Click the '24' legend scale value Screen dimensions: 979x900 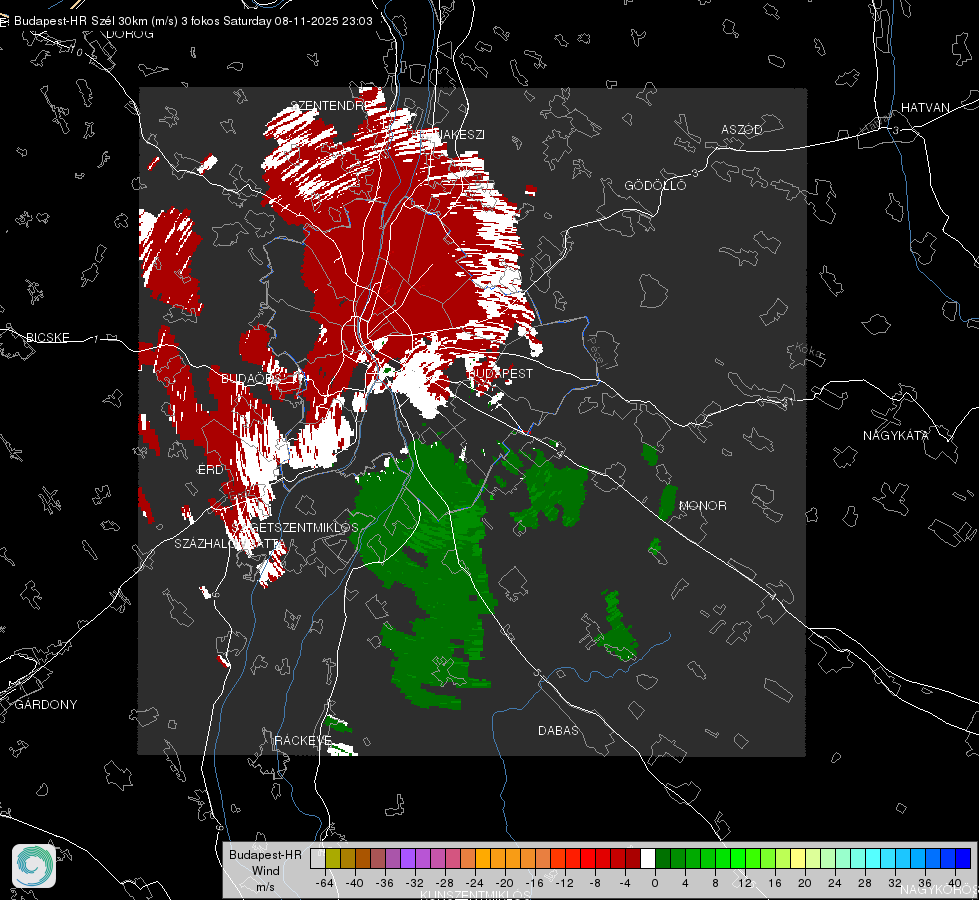pos(835,883)
